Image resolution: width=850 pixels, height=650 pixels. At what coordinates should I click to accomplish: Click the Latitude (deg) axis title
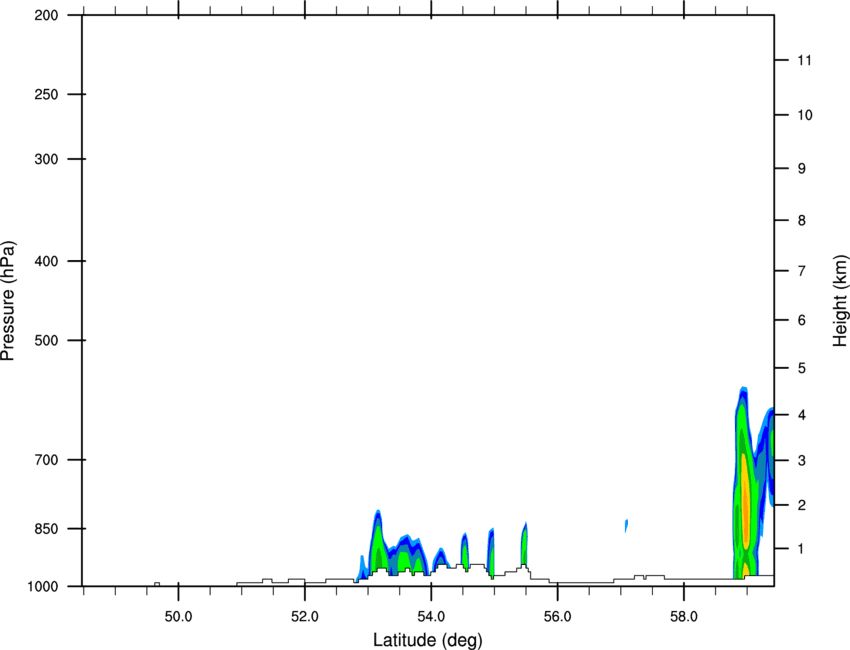[x=427, y=640]
